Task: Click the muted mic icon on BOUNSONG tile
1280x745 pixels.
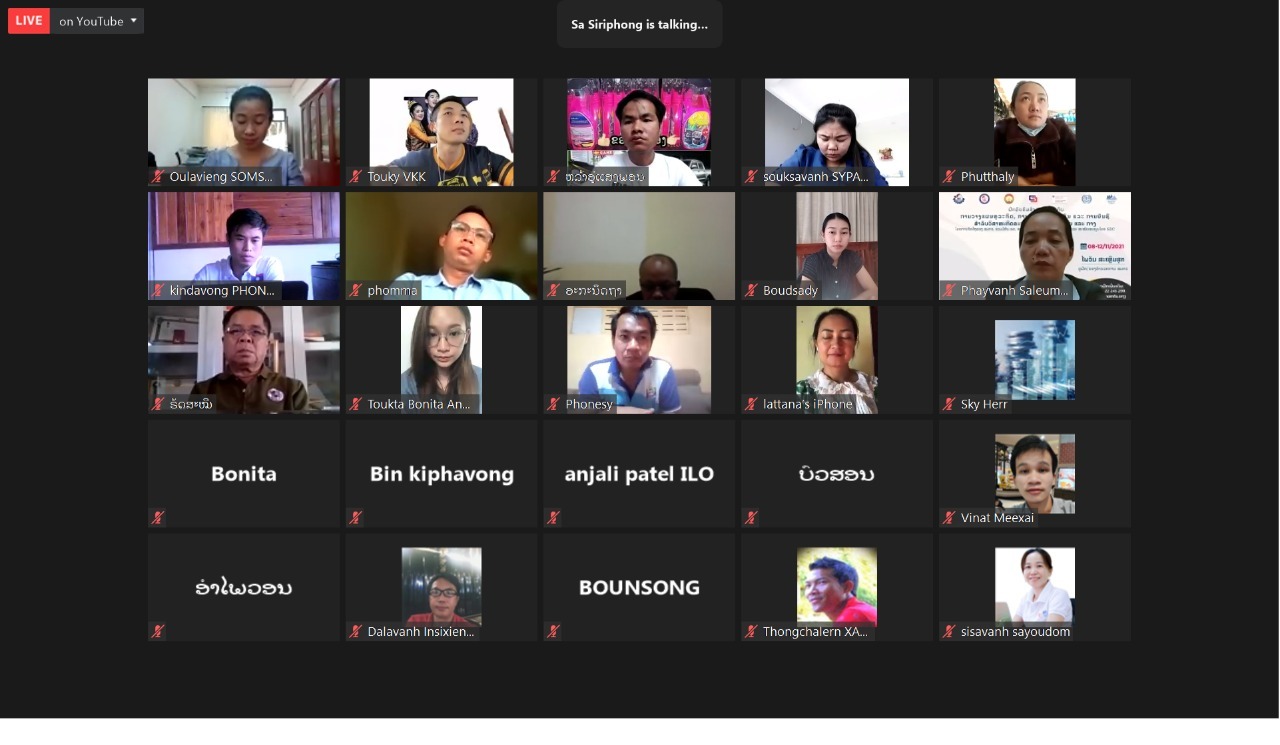Action: 553,632
